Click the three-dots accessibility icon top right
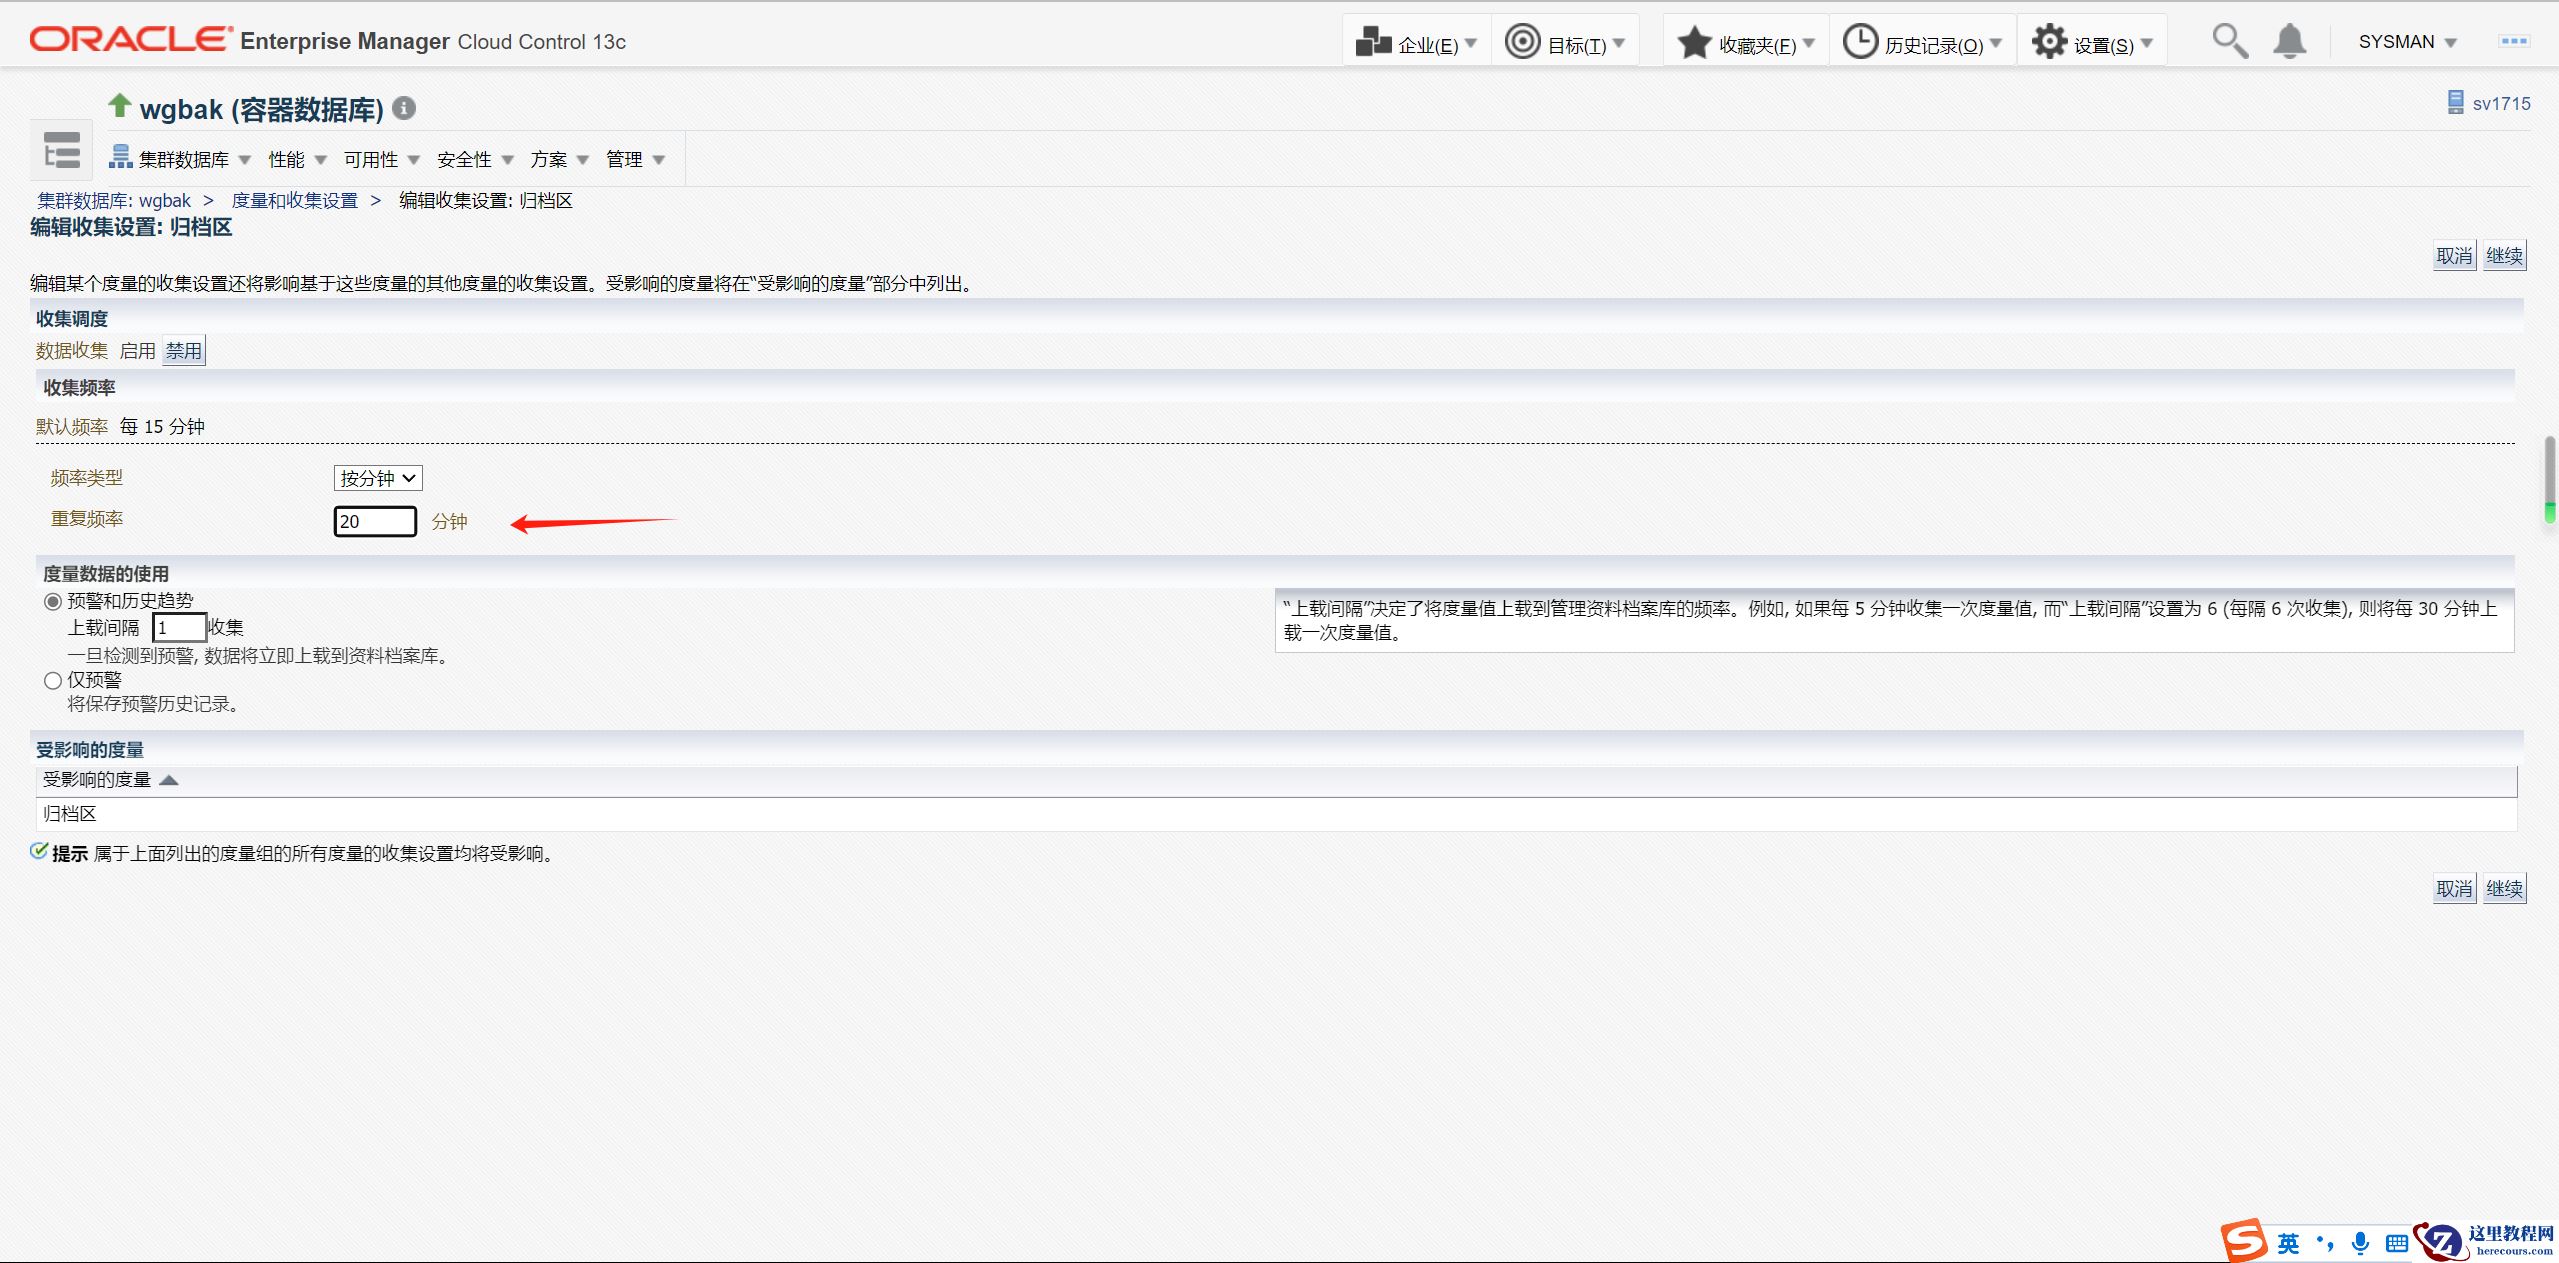This screenshot has width=2559, height=1263. pyautogui.click(x=2514, y=41)
